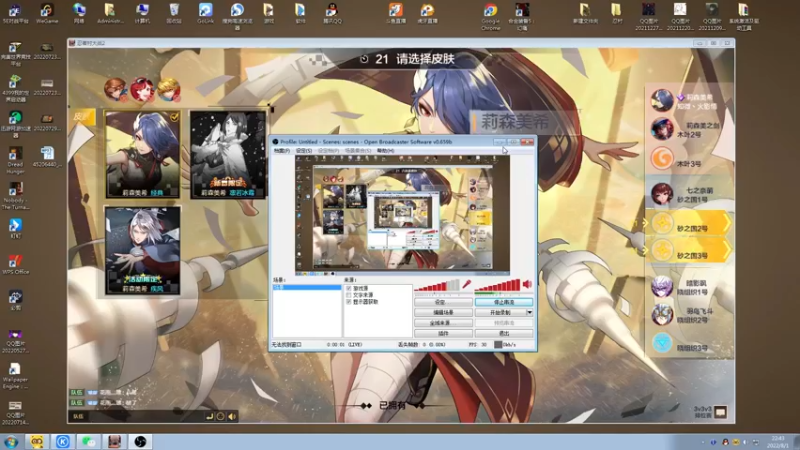Viewport: 800px width, 450px height.
Task: Select the 砂之国2号 team slot
Action: coord(689,223)
